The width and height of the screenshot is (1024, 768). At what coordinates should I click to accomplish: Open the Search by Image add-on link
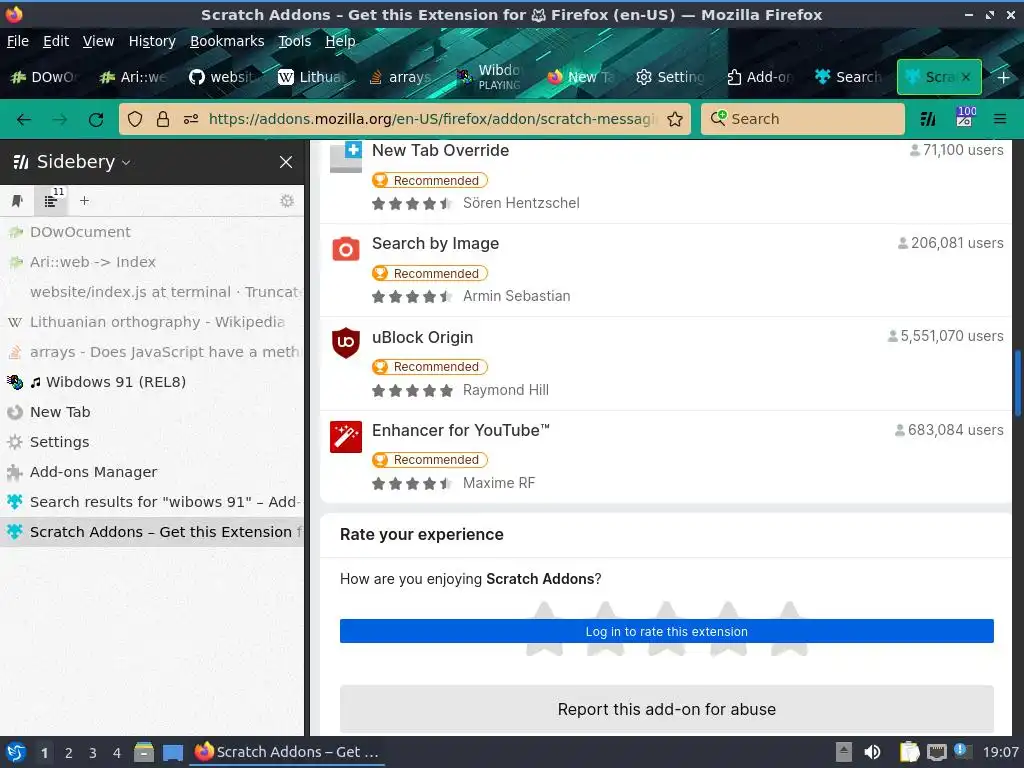[x=435, y=244]
